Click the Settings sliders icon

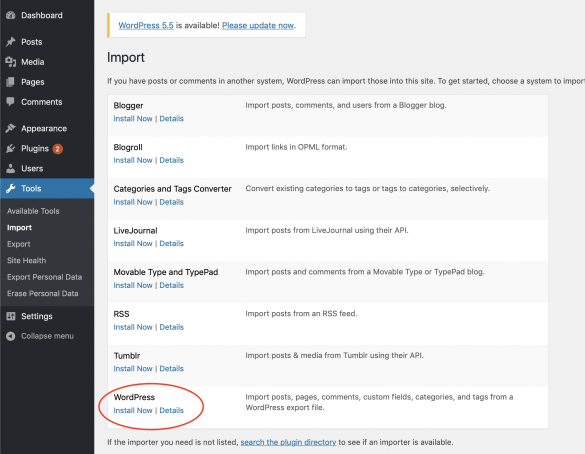pyautogui.click(x=11, y=316)
